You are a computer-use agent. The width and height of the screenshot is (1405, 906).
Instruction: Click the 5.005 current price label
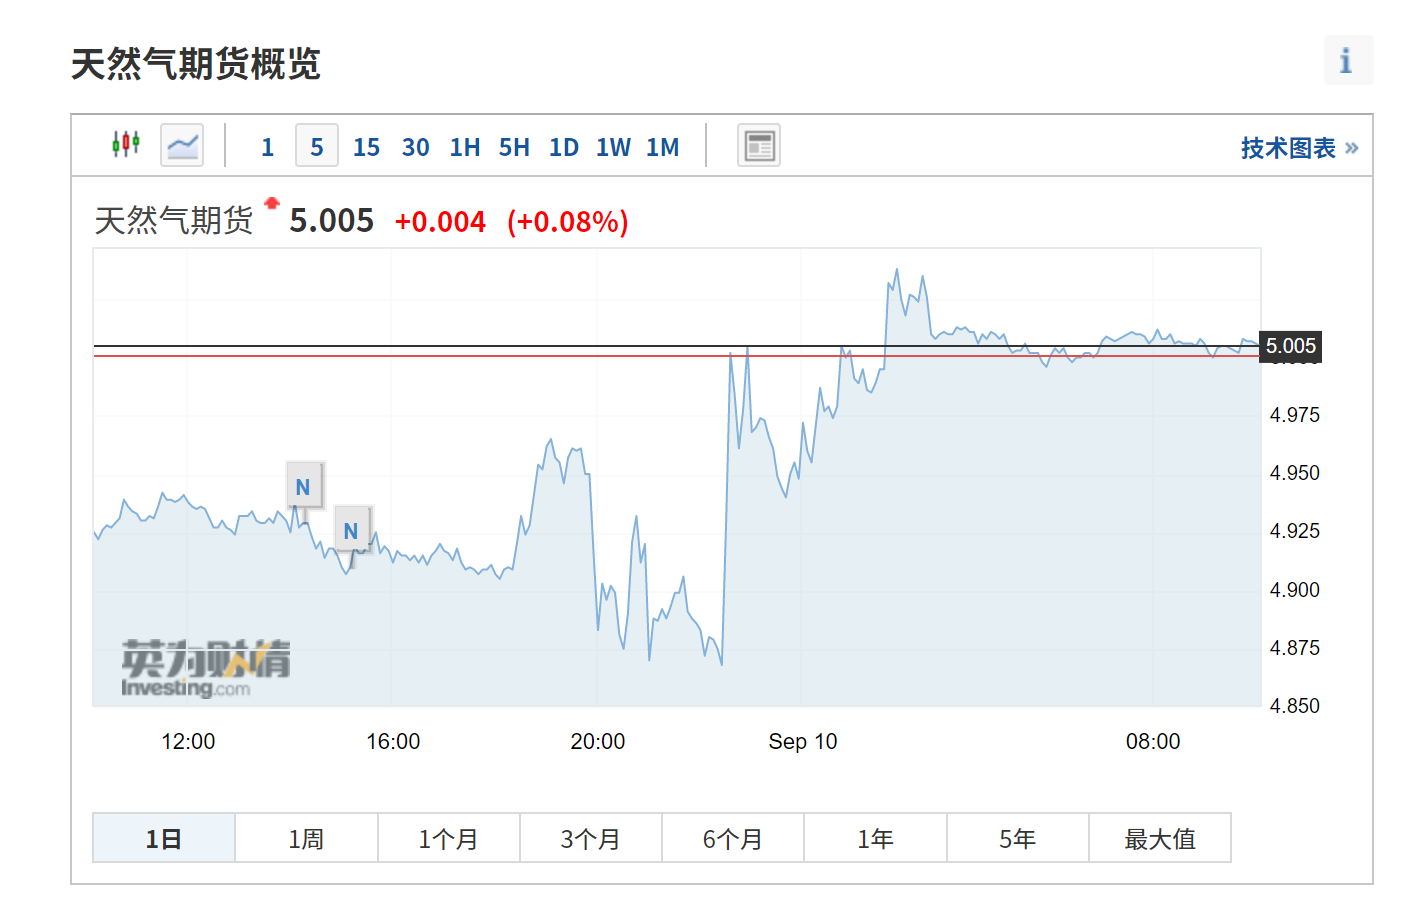pyautogui.click(x=1290, y=346)
